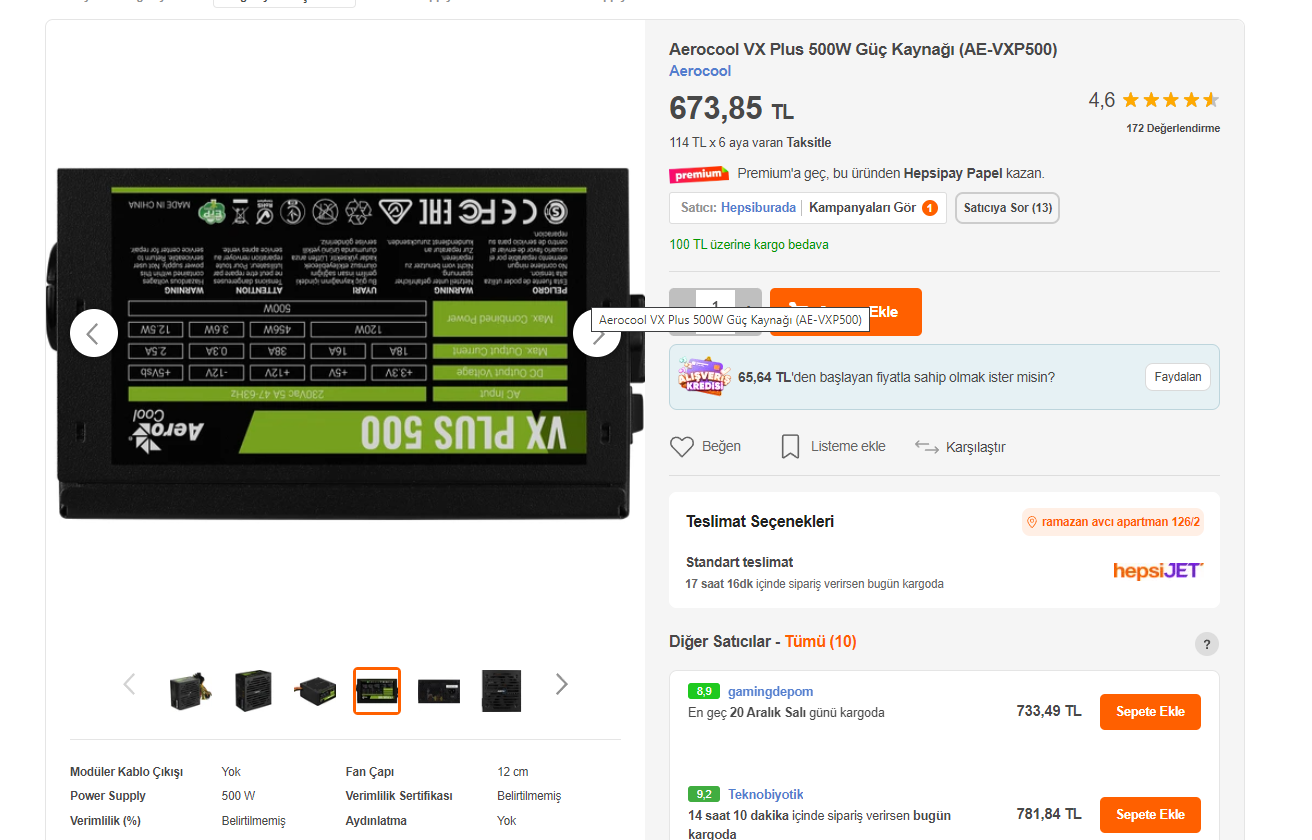The image size is (1312, 840).
Task: Click the Teknobiyotik price 781,84 TL
Action: pos(1049,814)
